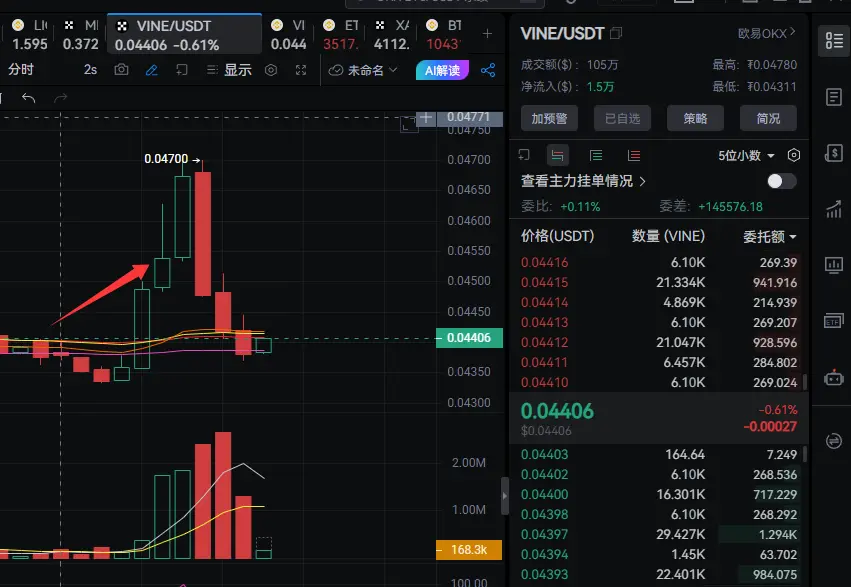Switch to the MI tab priced 0.372
Screen dimensions: 851x587
(81, 34)
